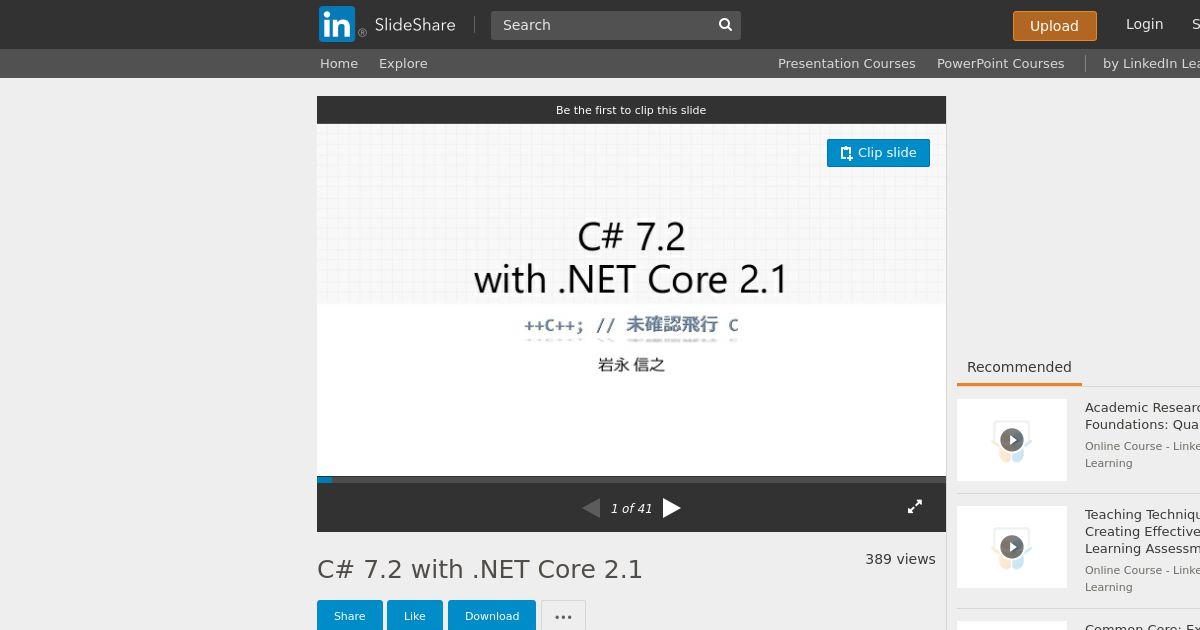Click the Clip slide button
The width and height of the screenshot is (1200, 630).
[878, 153]
